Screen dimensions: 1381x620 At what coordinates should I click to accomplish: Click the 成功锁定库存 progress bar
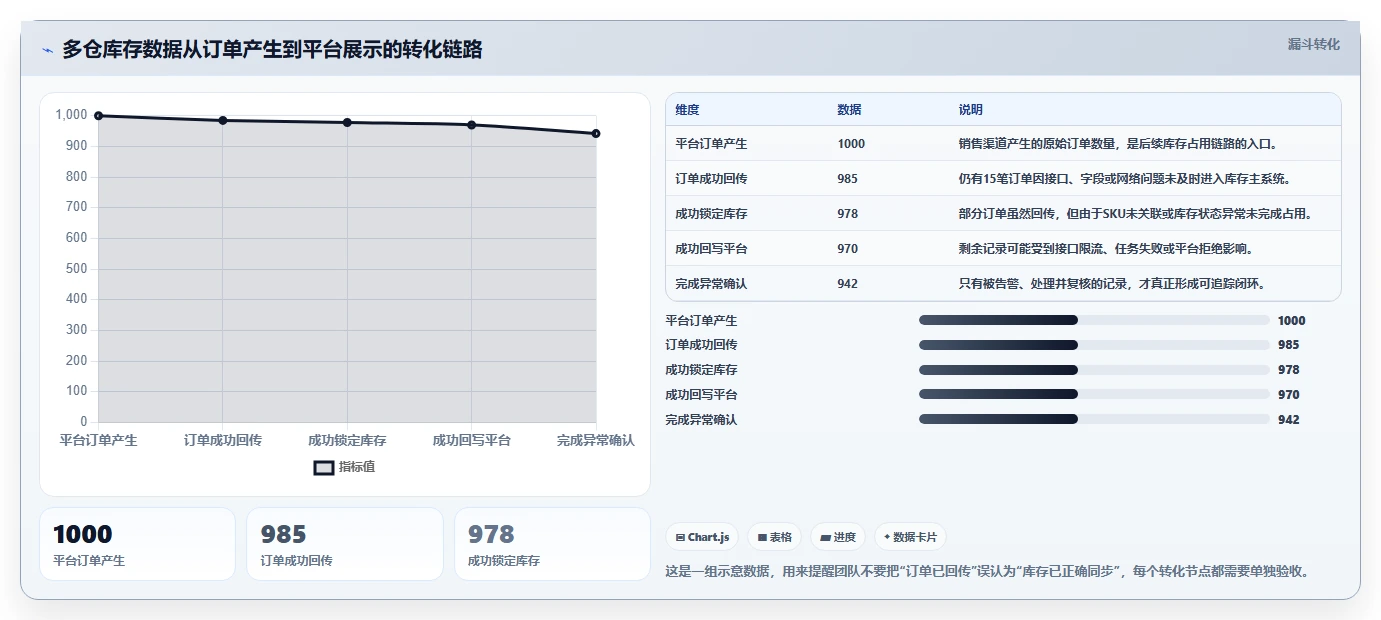tap(1094, 370)
